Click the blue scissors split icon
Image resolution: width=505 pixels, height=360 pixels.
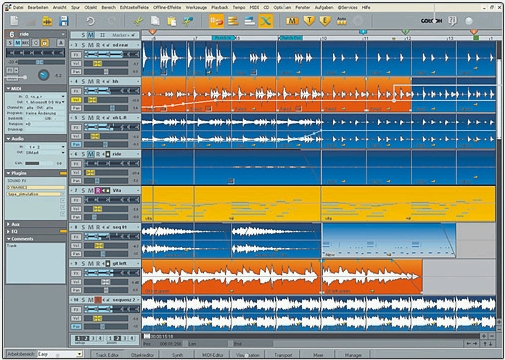pyautogui.click(x=188, y=21)
